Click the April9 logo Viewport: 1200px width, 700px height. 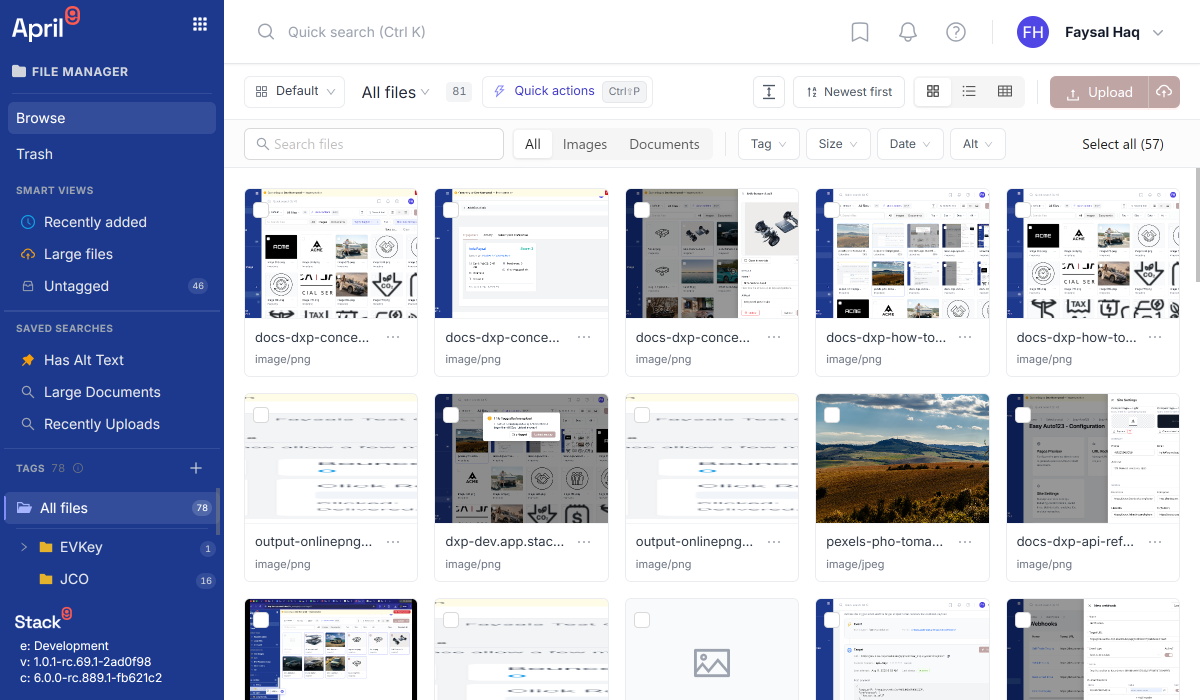coord(45,24)
